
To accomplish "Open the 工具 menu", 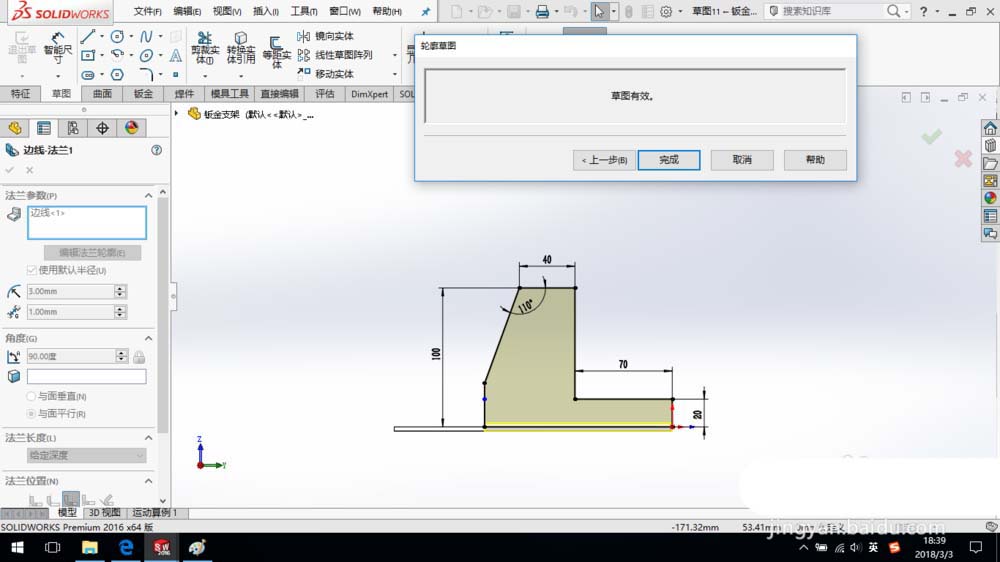I will click(x=304, y=11).
